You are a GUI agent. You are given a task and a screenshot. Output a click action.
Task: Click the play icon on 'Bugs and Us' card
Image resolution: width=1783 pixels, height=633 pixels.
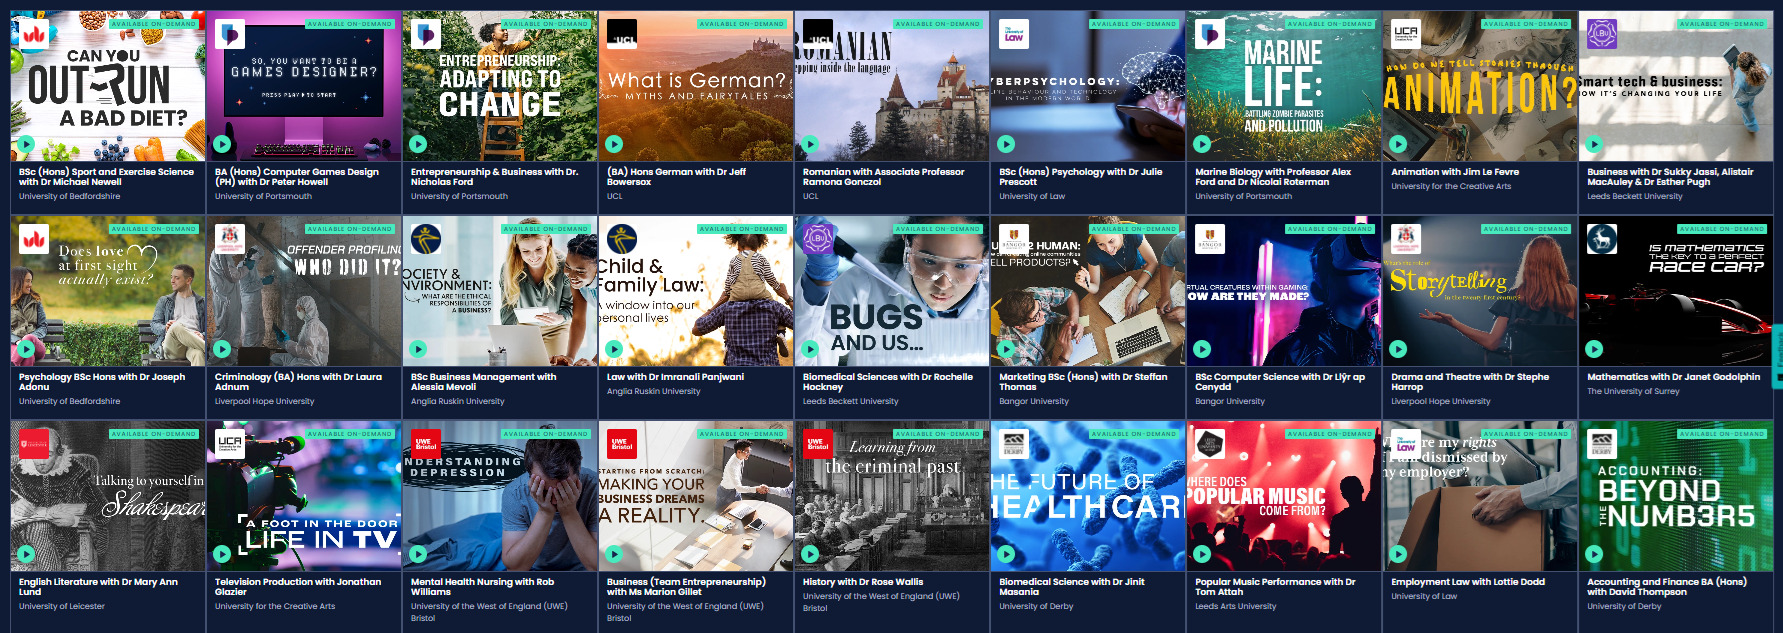[x=810, y=349]
